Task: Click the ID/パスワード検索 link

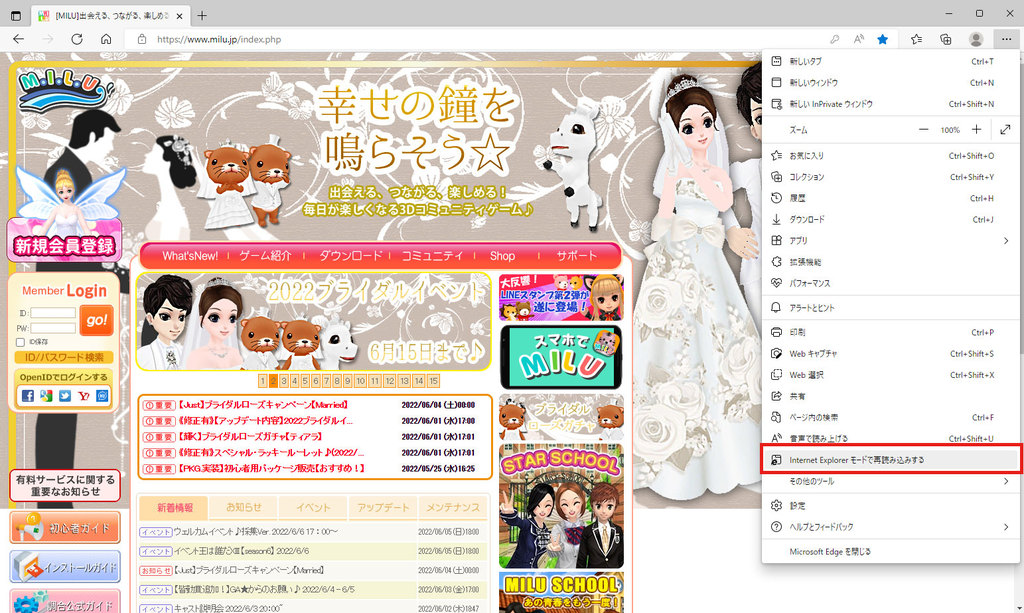Action: 65,357
